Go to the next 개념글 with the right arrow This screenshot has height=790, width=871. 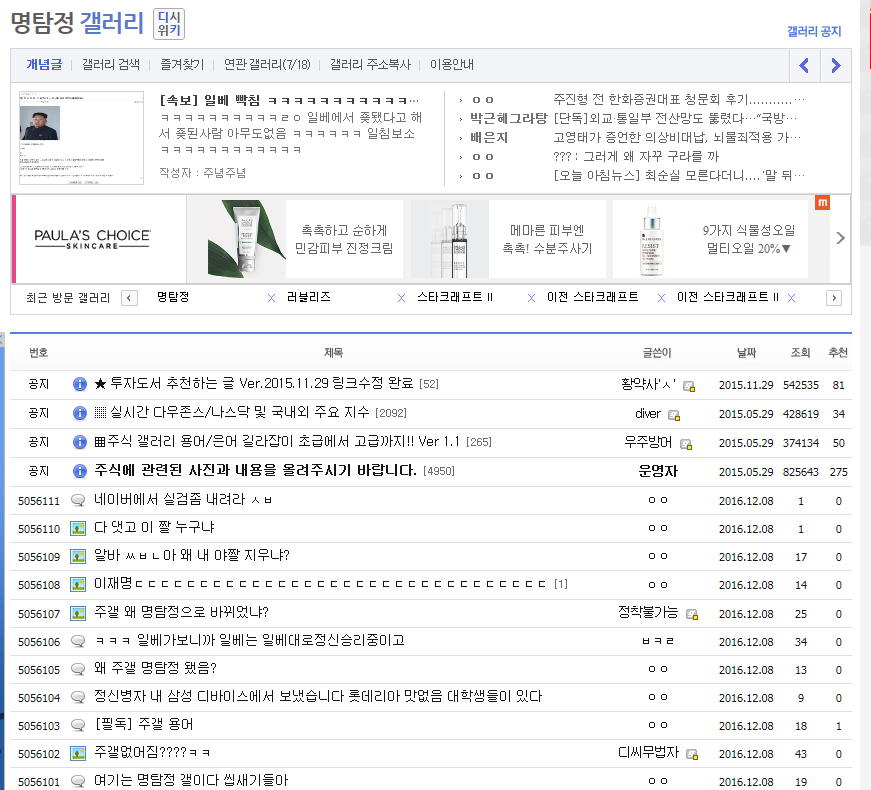pos(836,66)
